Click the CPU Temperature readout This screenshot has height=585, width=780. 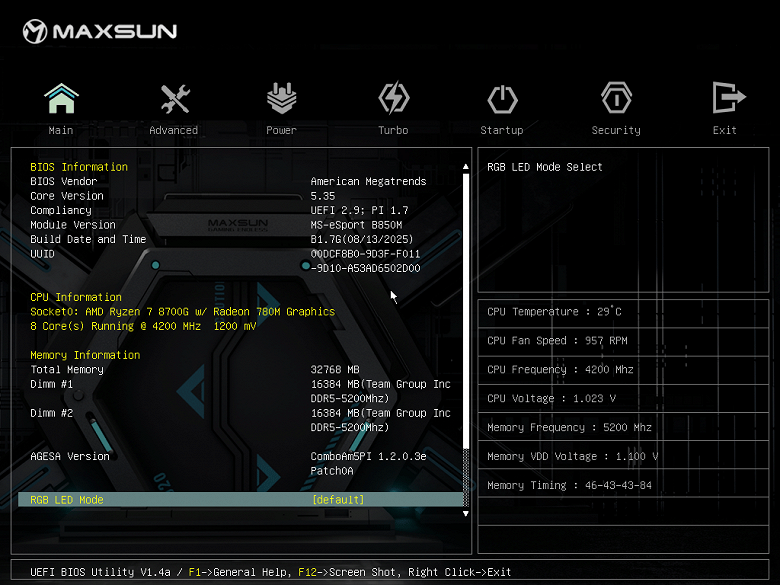point(554,312)
